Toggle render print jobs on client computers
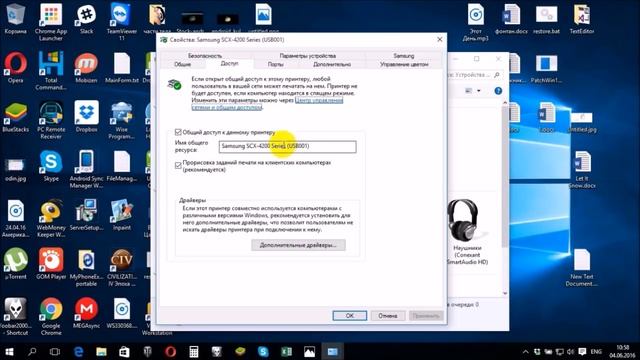 coord(178,165)
